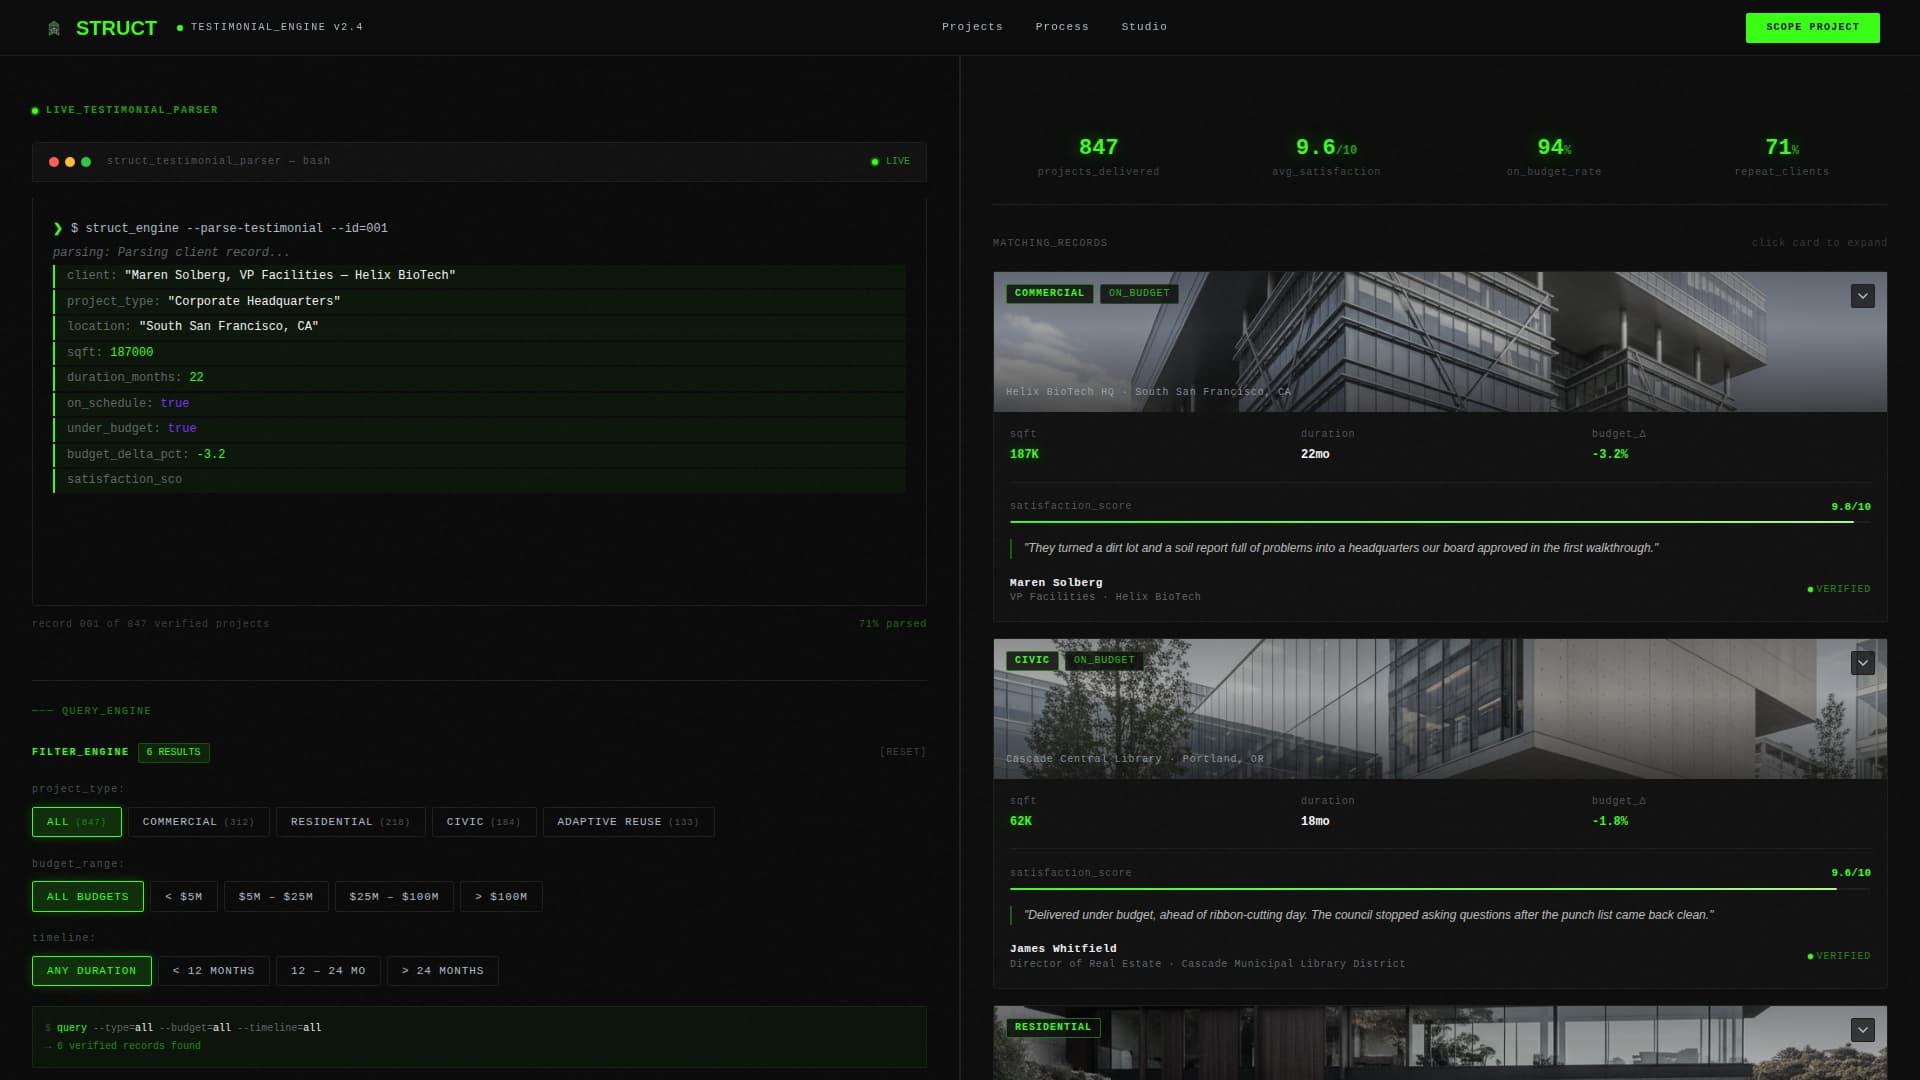This screenshot has width=1920, height=1080.
Task: Click the STRUCT building logo icon
Action: click(x=54, y=28)
